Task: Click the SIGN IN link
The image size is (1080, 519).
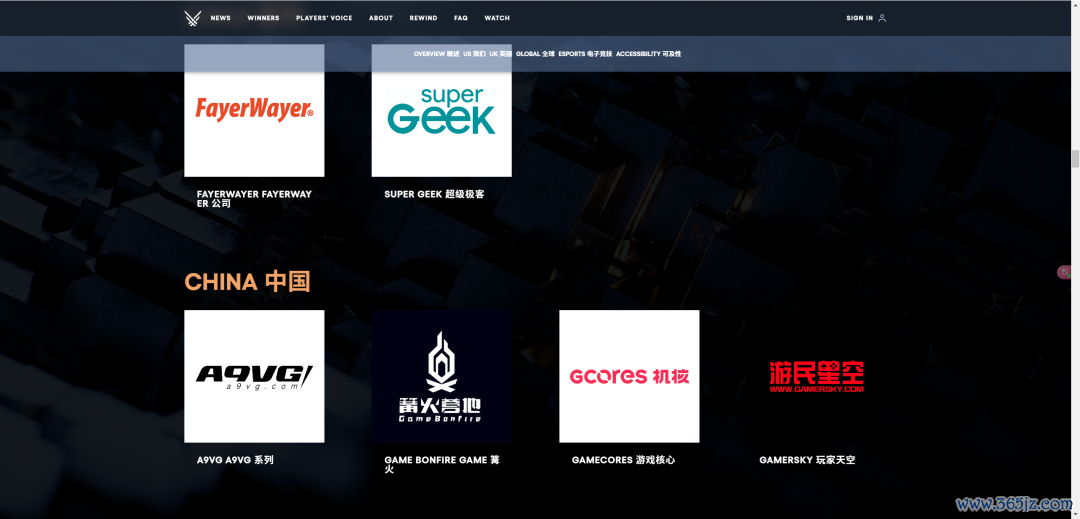Action: 860,18
